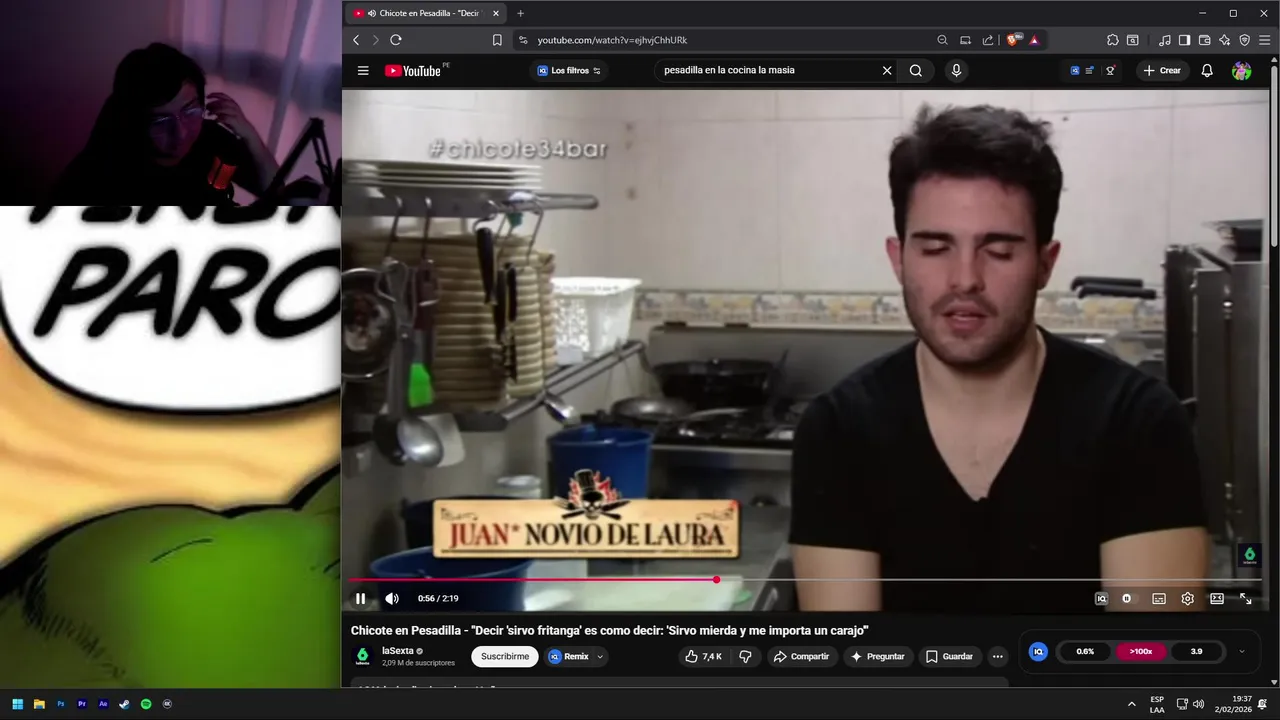Open Windows Start menu
This screenshot has height=720, width=1280.
(17, 704)
